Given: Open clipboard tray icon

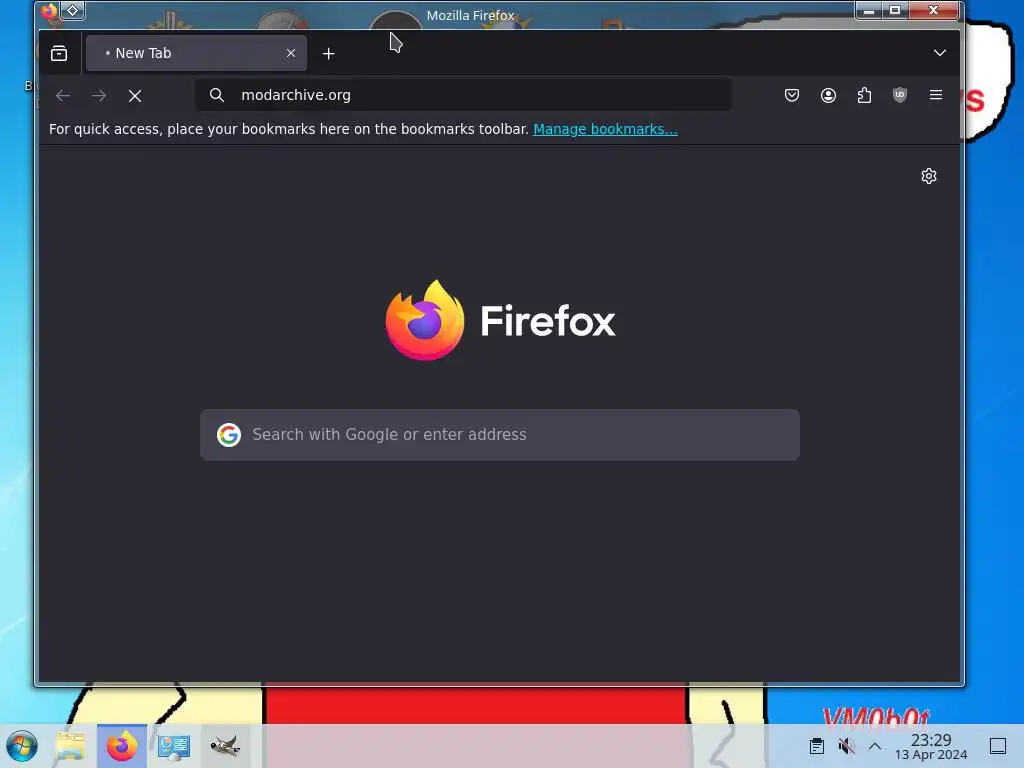Looking at the screenshot, I should [x=816, y=746].
